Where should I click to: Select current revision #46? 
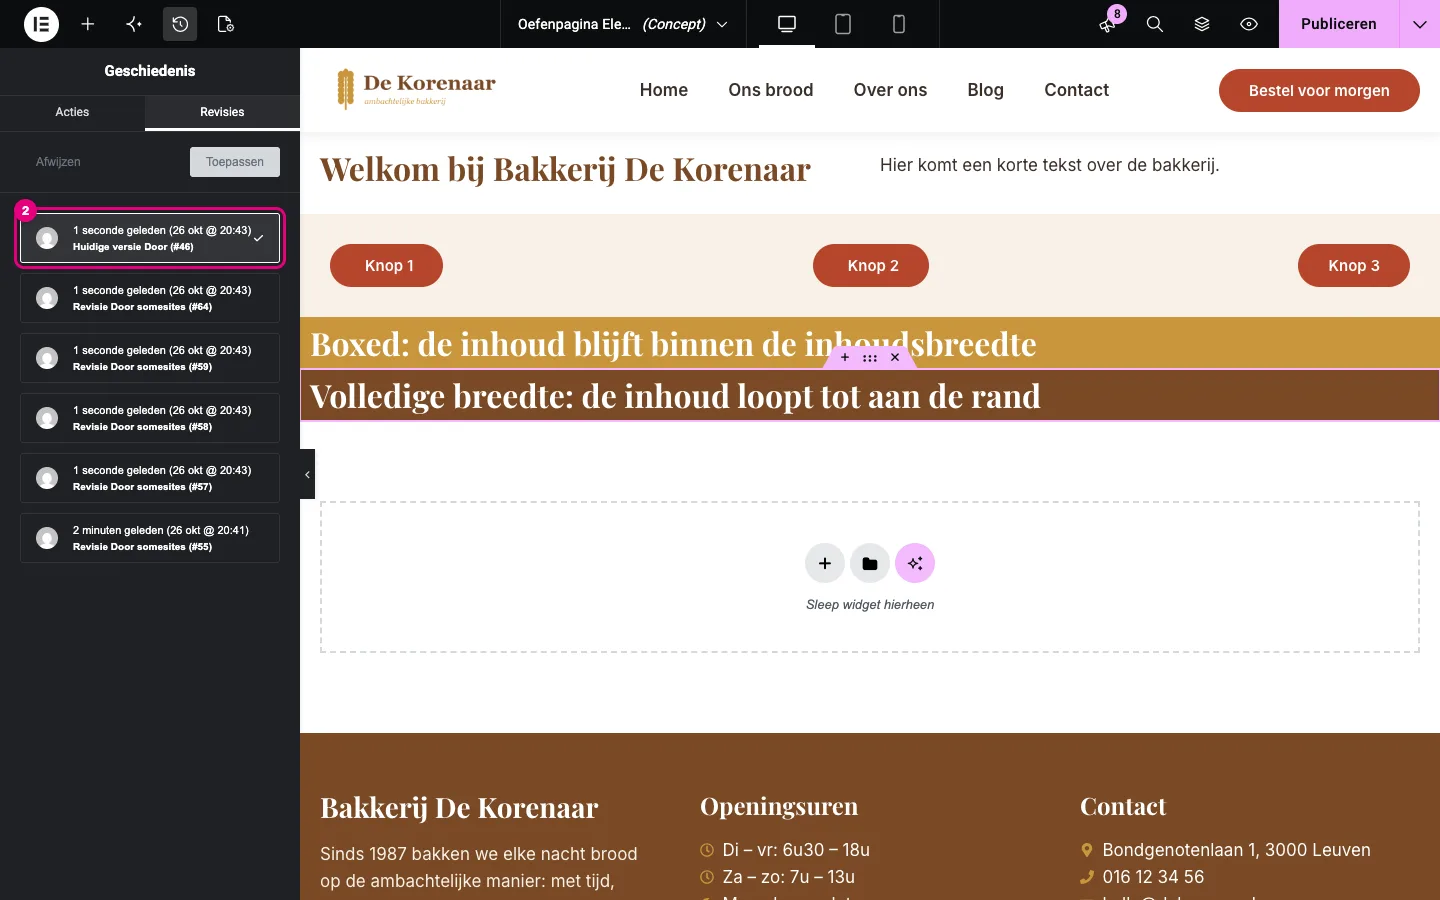[x=150, y=238]
